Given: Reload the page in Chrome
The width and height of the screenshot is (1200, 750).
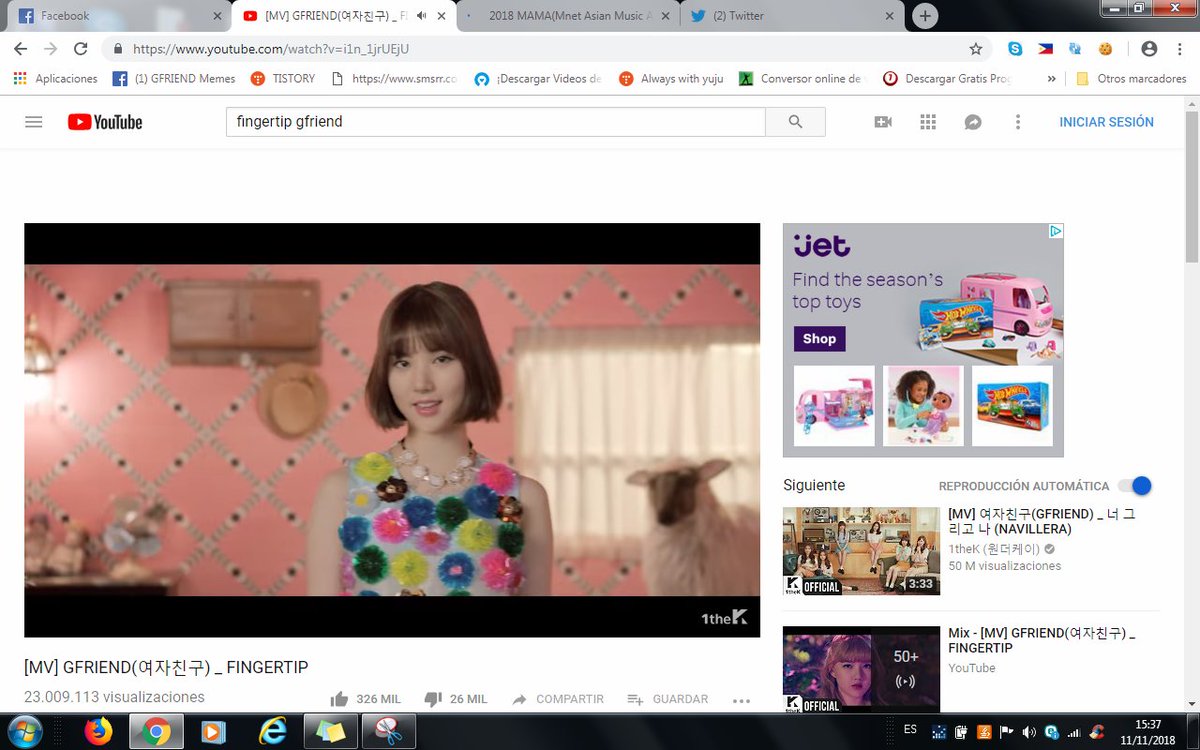Looking at the screenshot, I should point(81,48).
